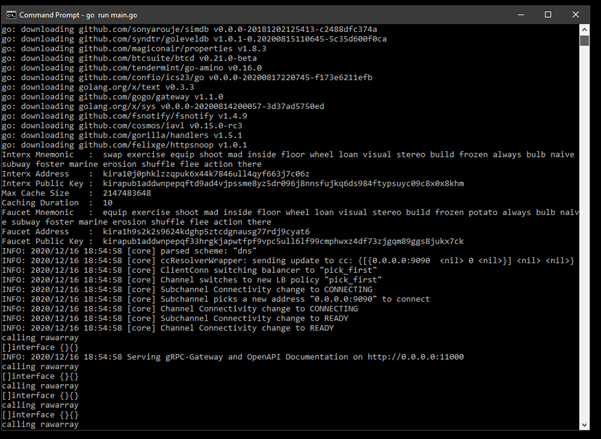Click the line downloading gogo/gateway v1.1.0
Screen dimensions: 601x439
[x=112, y=97]
